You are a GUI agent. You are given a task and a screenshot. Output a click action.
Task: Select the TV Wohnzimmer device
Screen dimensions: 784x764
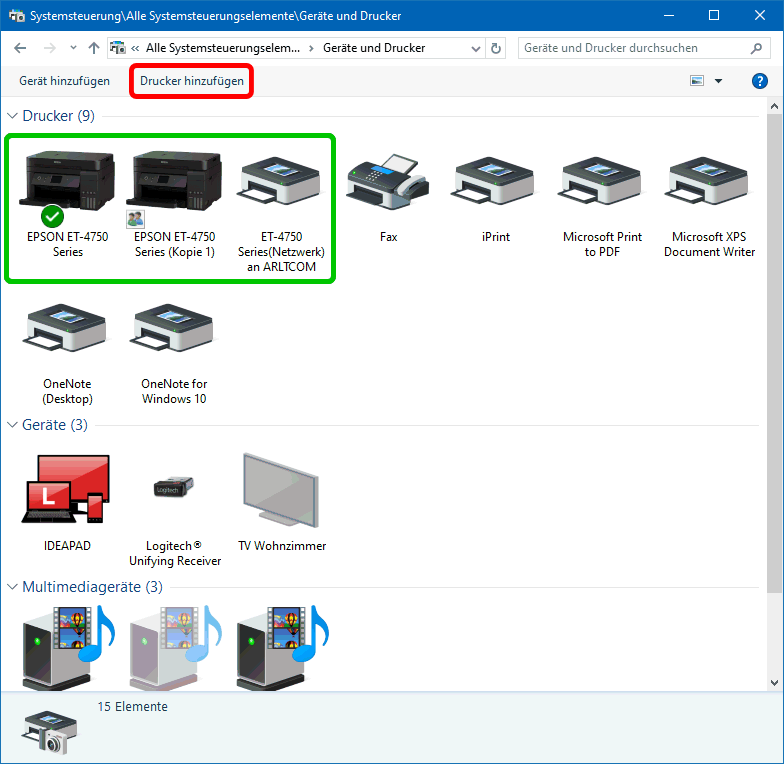[x=281, y=490]
